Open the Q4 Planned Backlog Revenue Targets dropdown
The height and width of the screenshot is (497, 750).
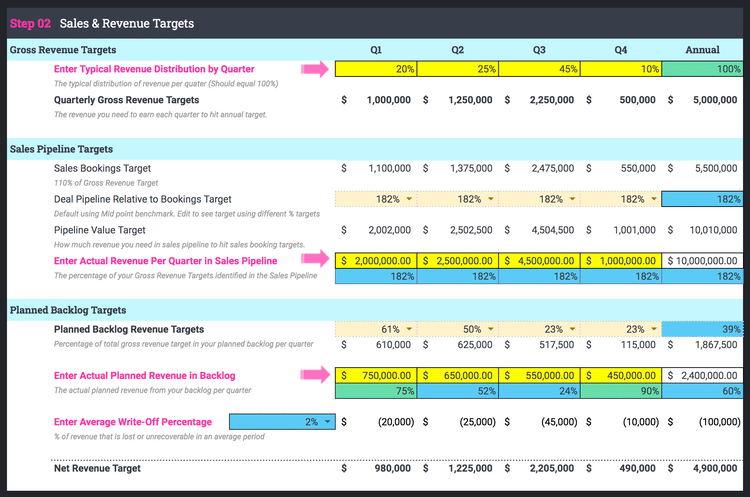pyautogui.click(x=654, y=329)
